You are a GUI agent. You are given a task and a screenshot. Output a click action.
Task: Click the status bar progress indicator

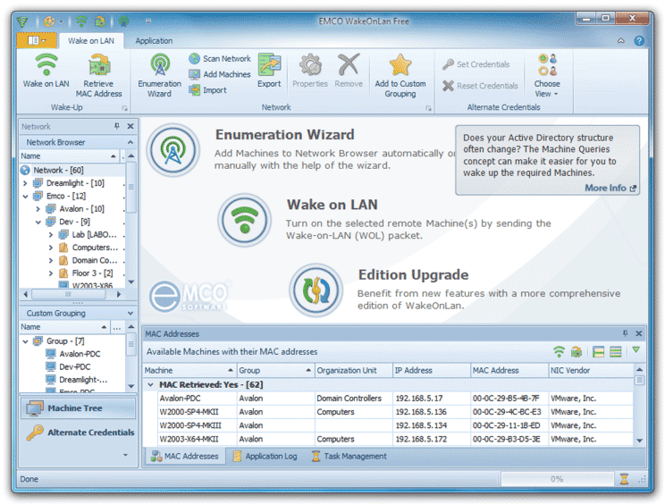557,479
